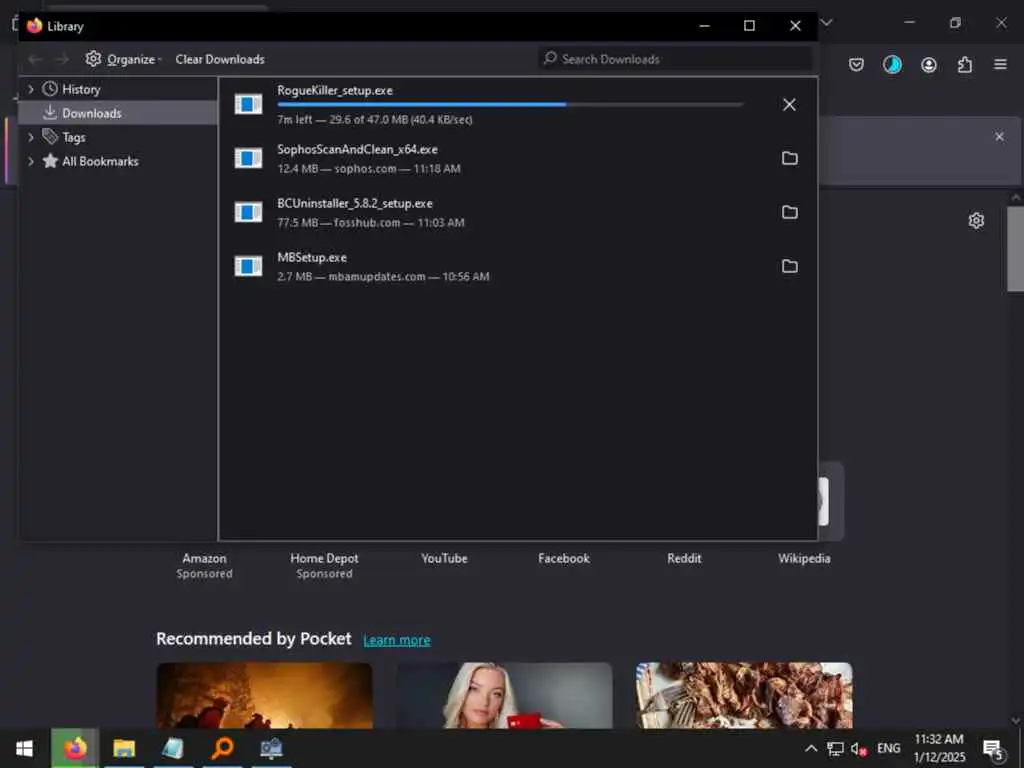
Task: Click the RogueKiller_setup.exe file icon
Action: click(x=248, y=104)
